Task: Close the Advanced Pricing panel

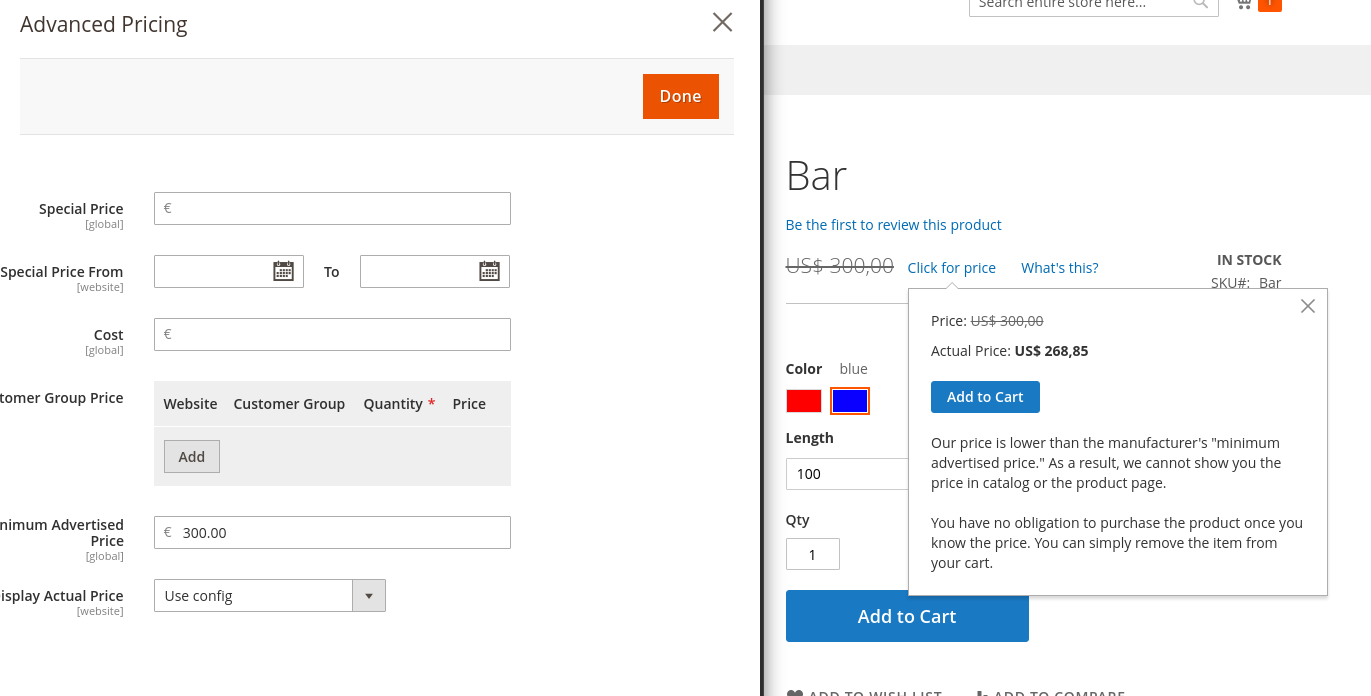Action: click(x=722, y=22)
